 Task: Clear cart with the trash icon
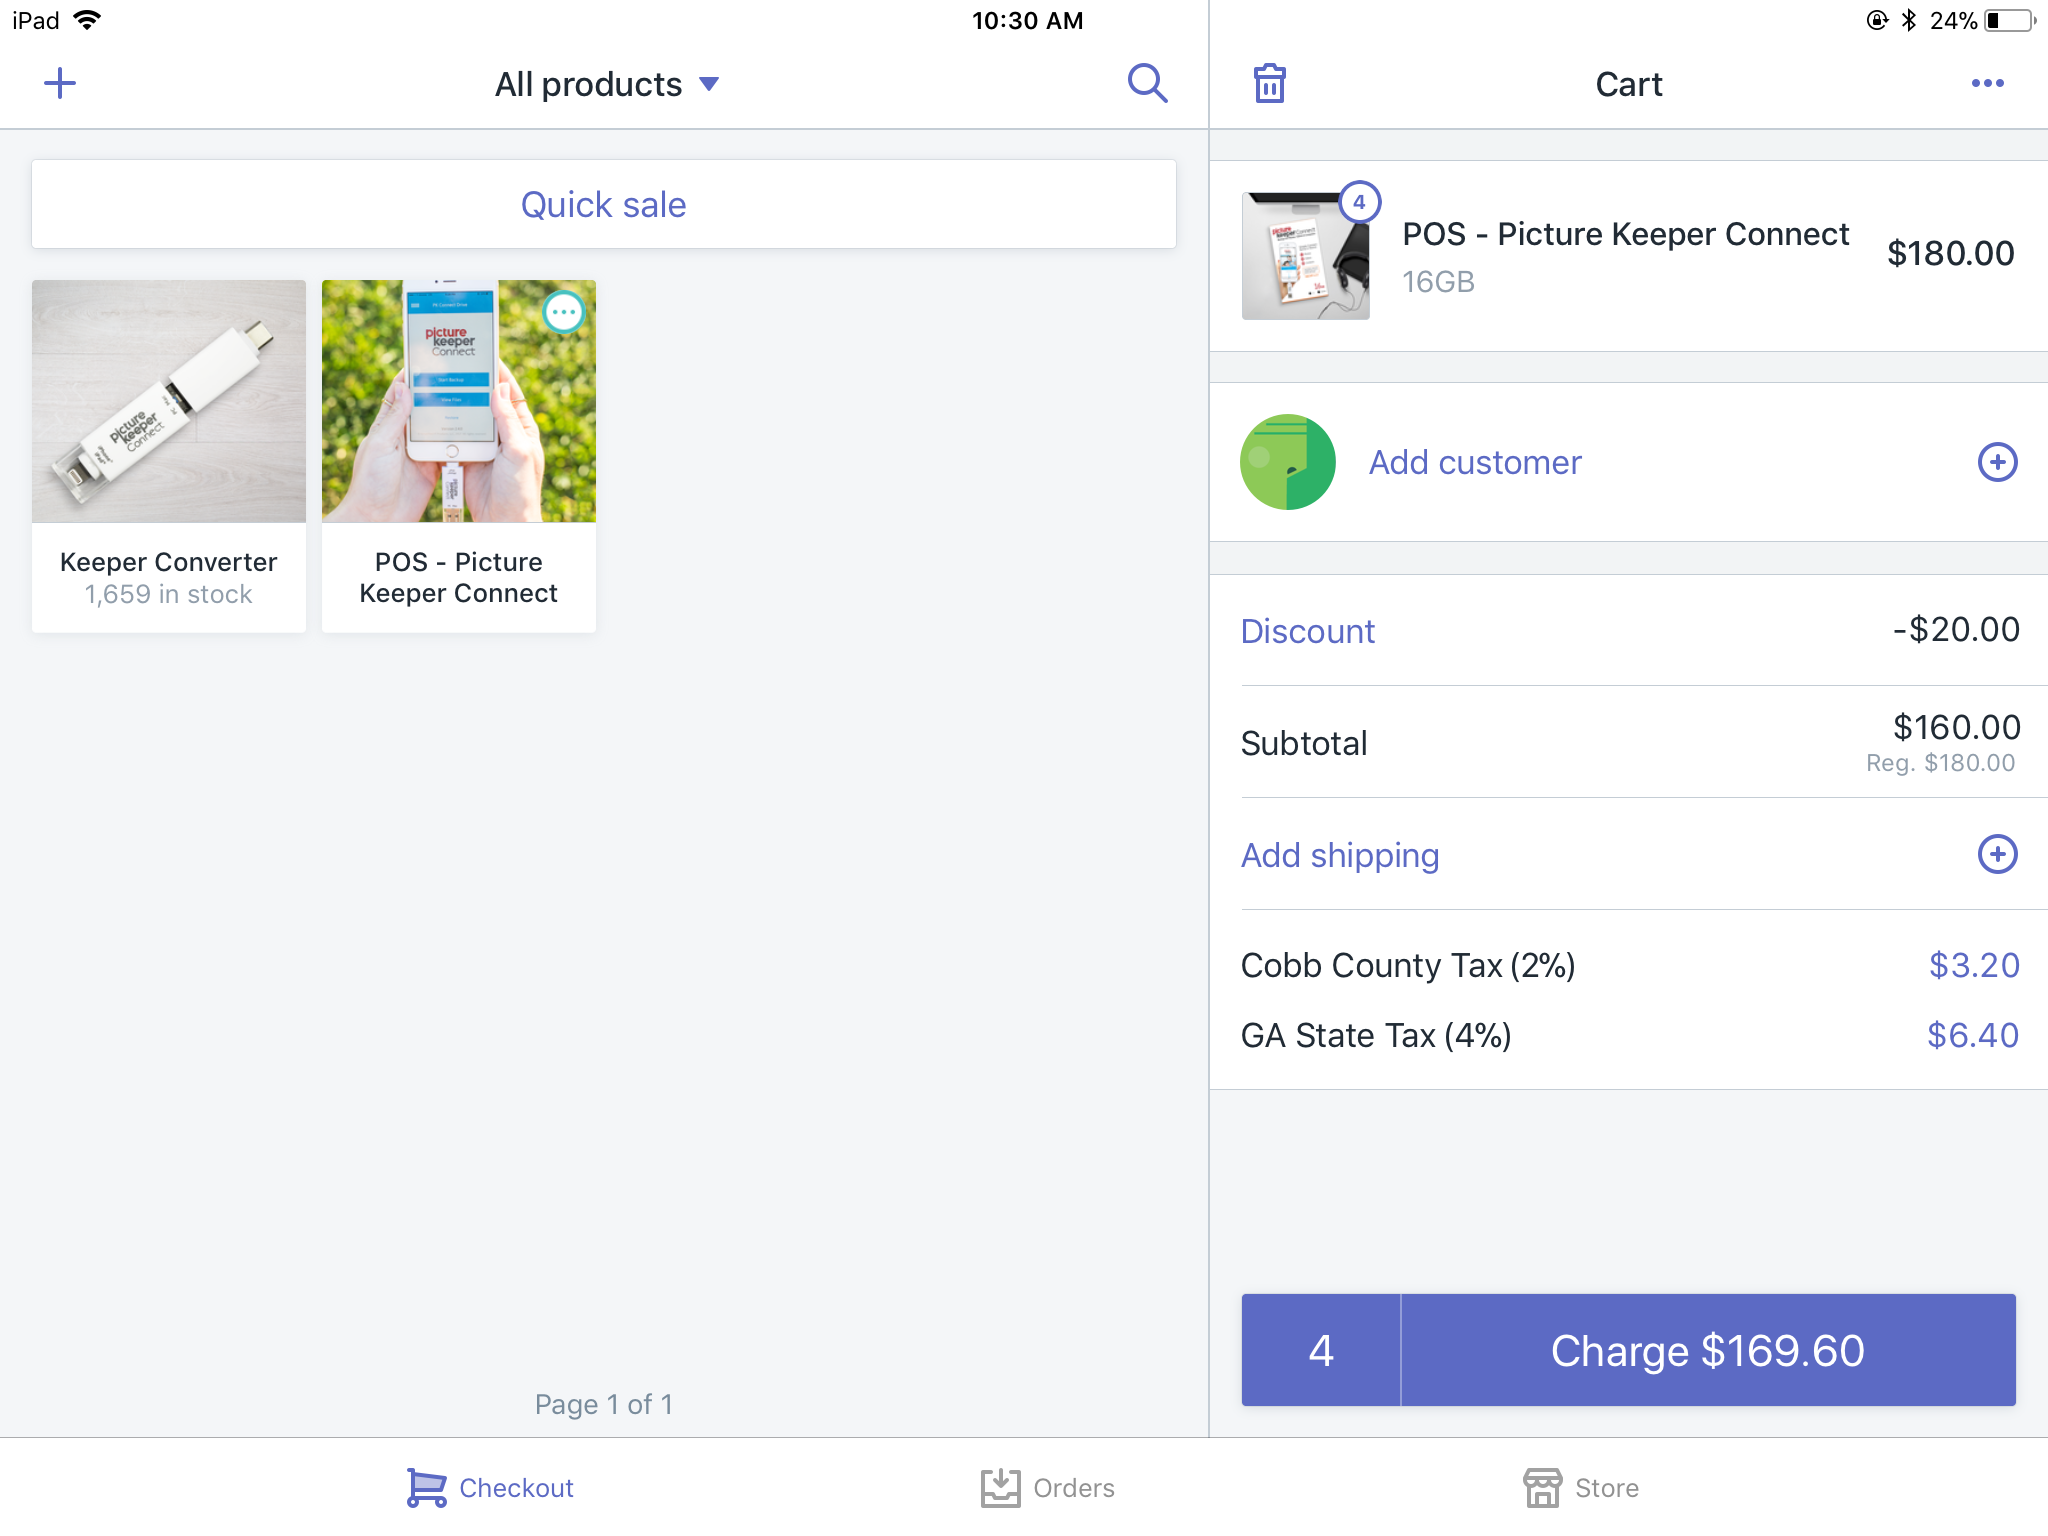point(1270,83)
